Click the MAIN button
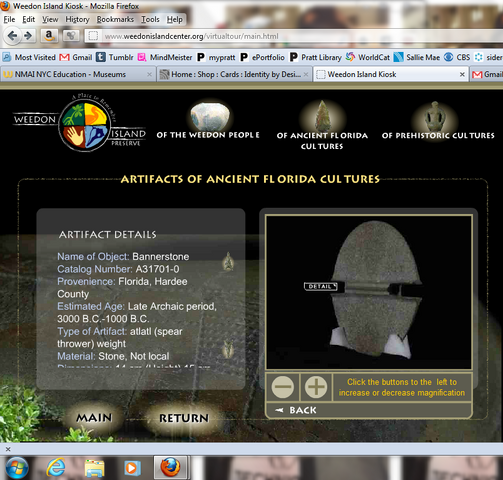 click(94, 418)
